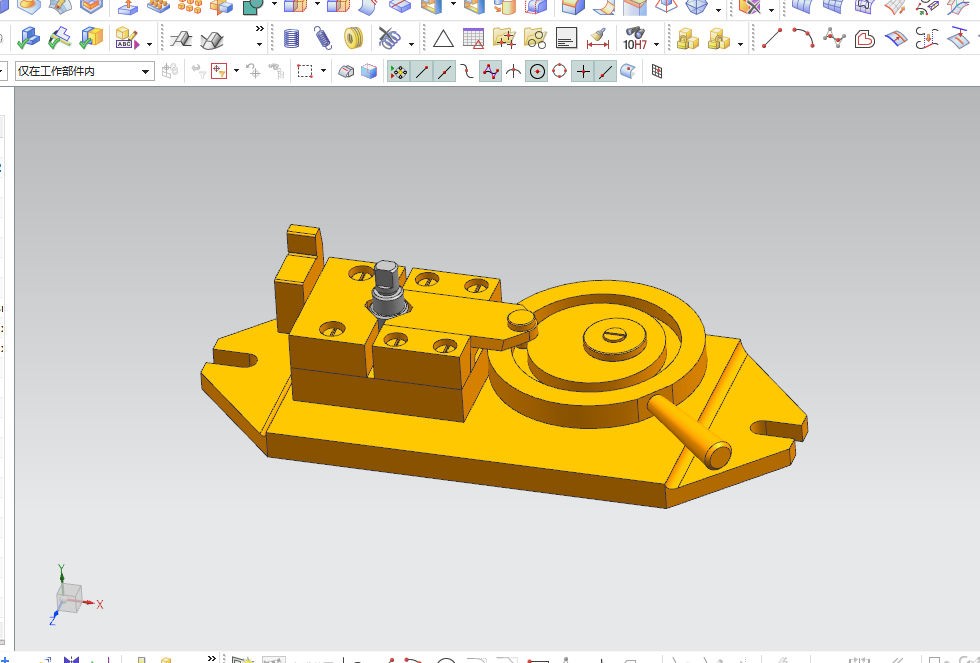This screenshot has width=980, height=663.
Task: Click the red selection filter funnel icon
Action: tap(218, 71)
